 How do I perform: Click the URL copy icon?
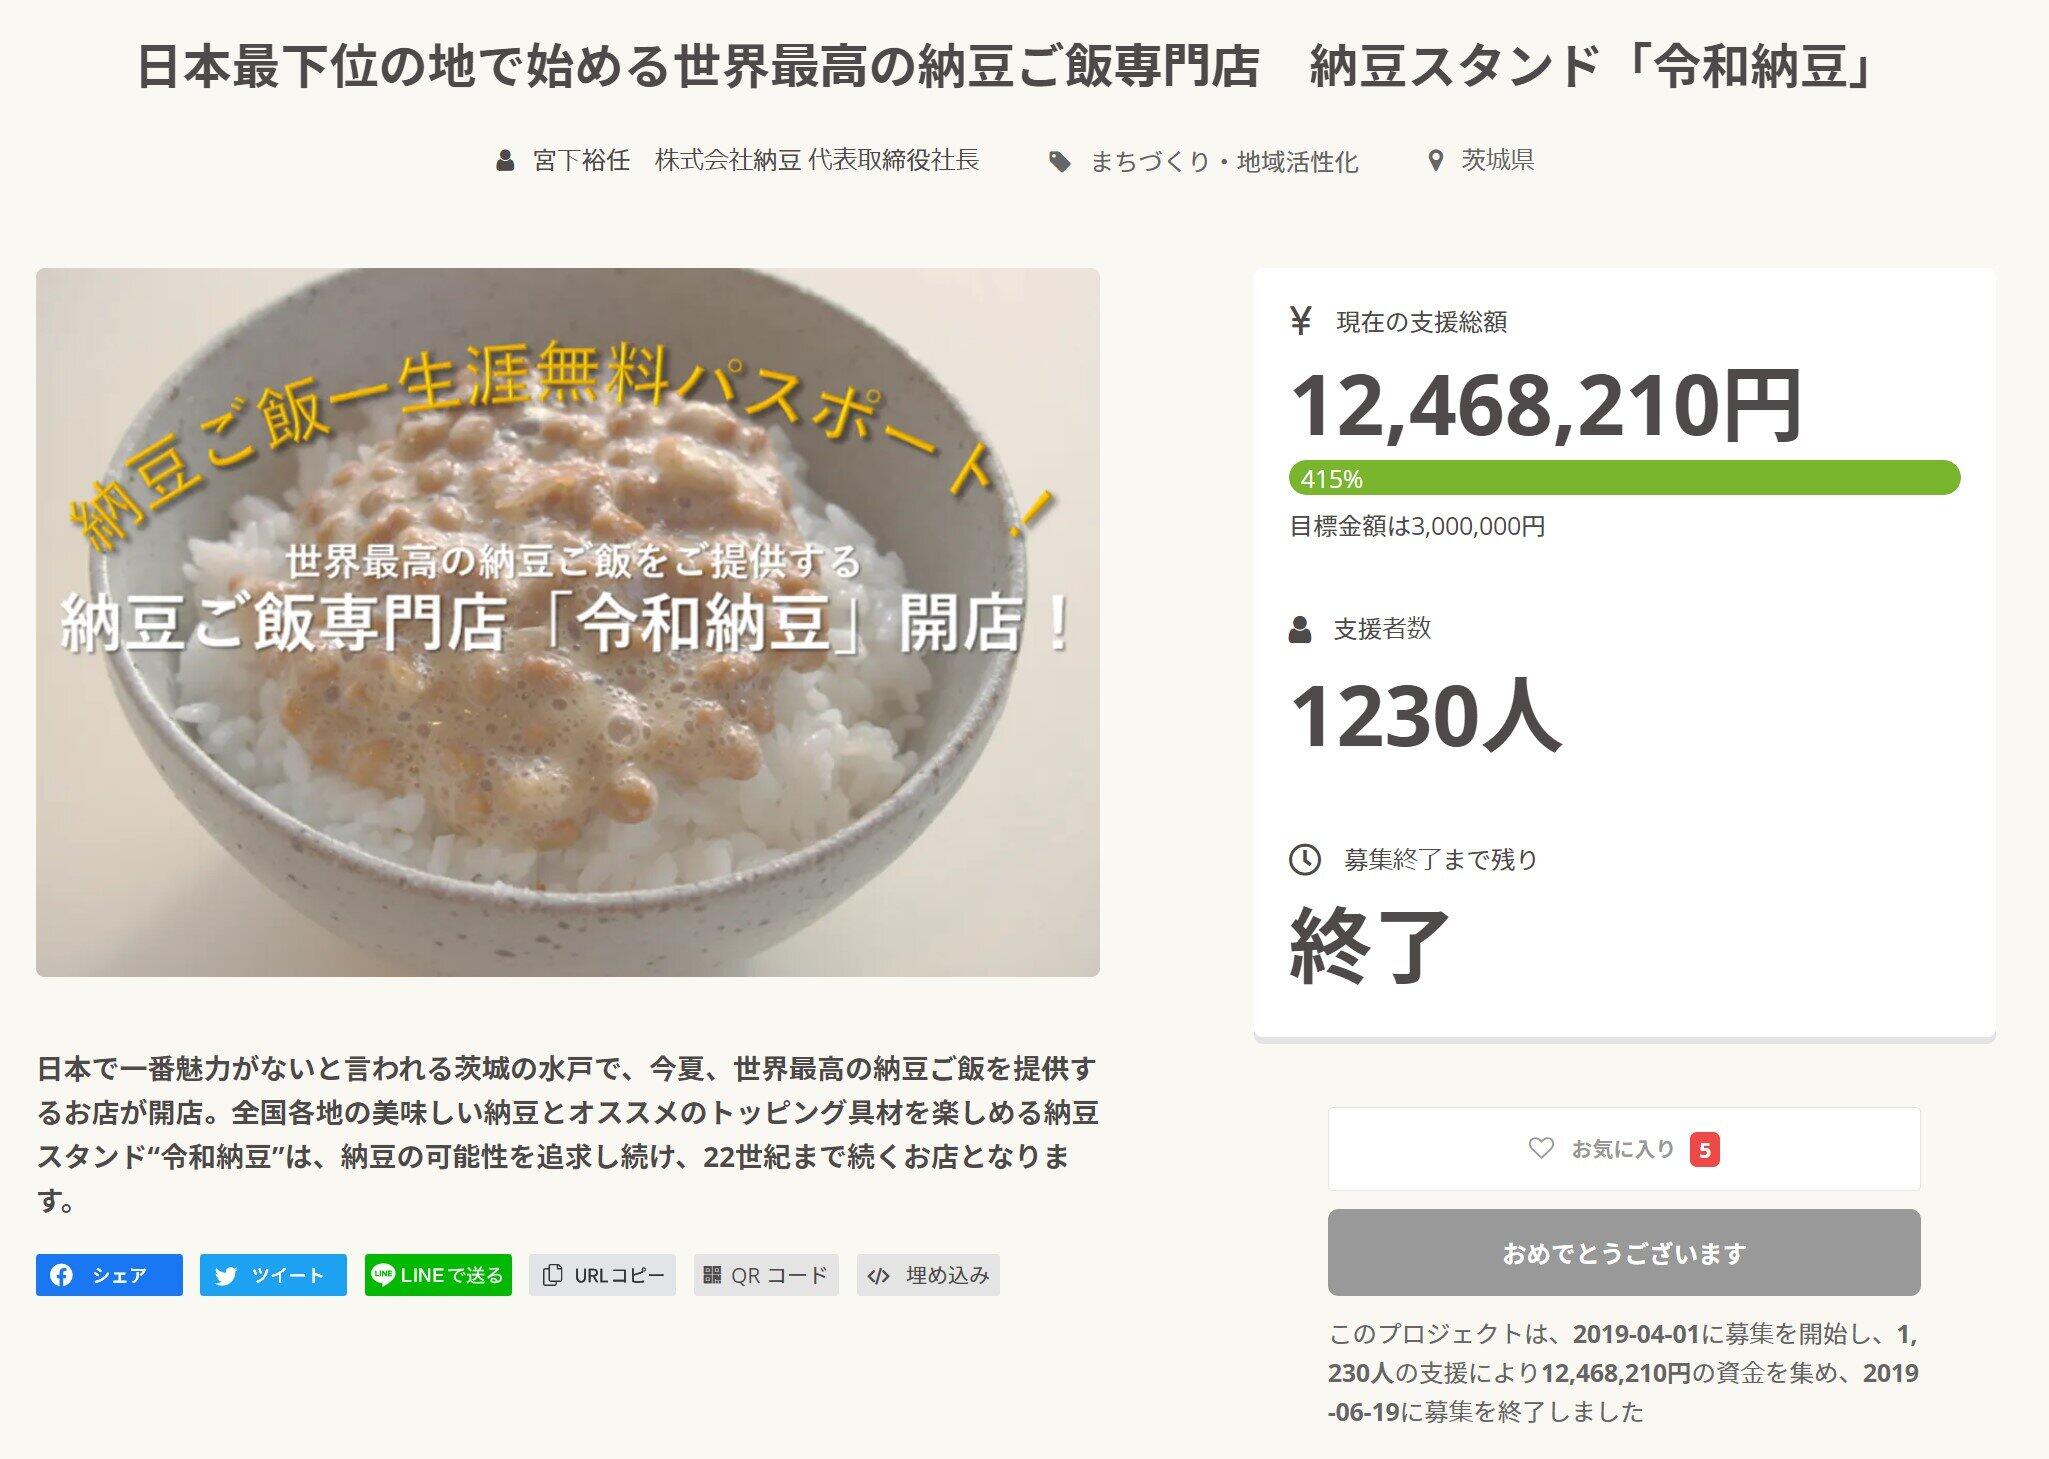[x=552, y=1275]
